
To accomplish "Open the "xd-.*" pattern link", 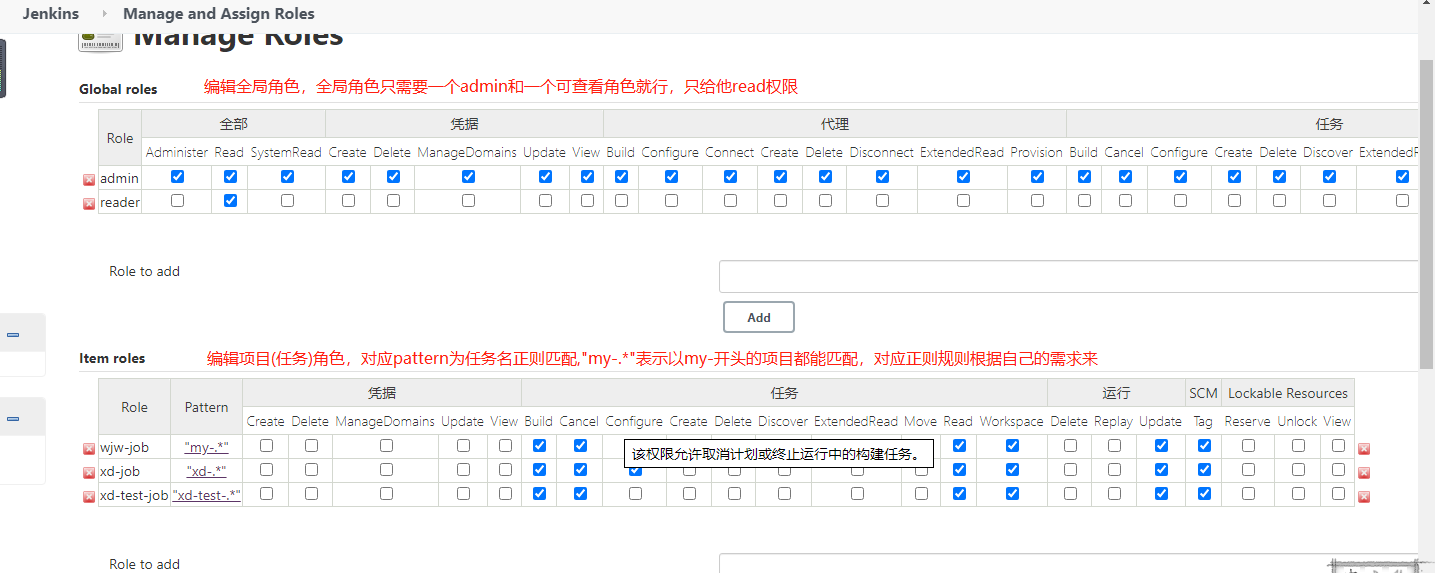I will [x=206, y=471].
